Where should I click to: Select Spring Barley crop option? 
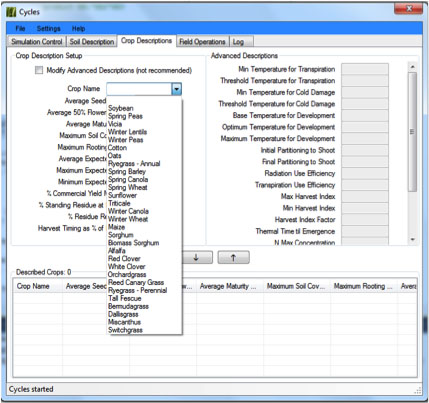[127, 172]
